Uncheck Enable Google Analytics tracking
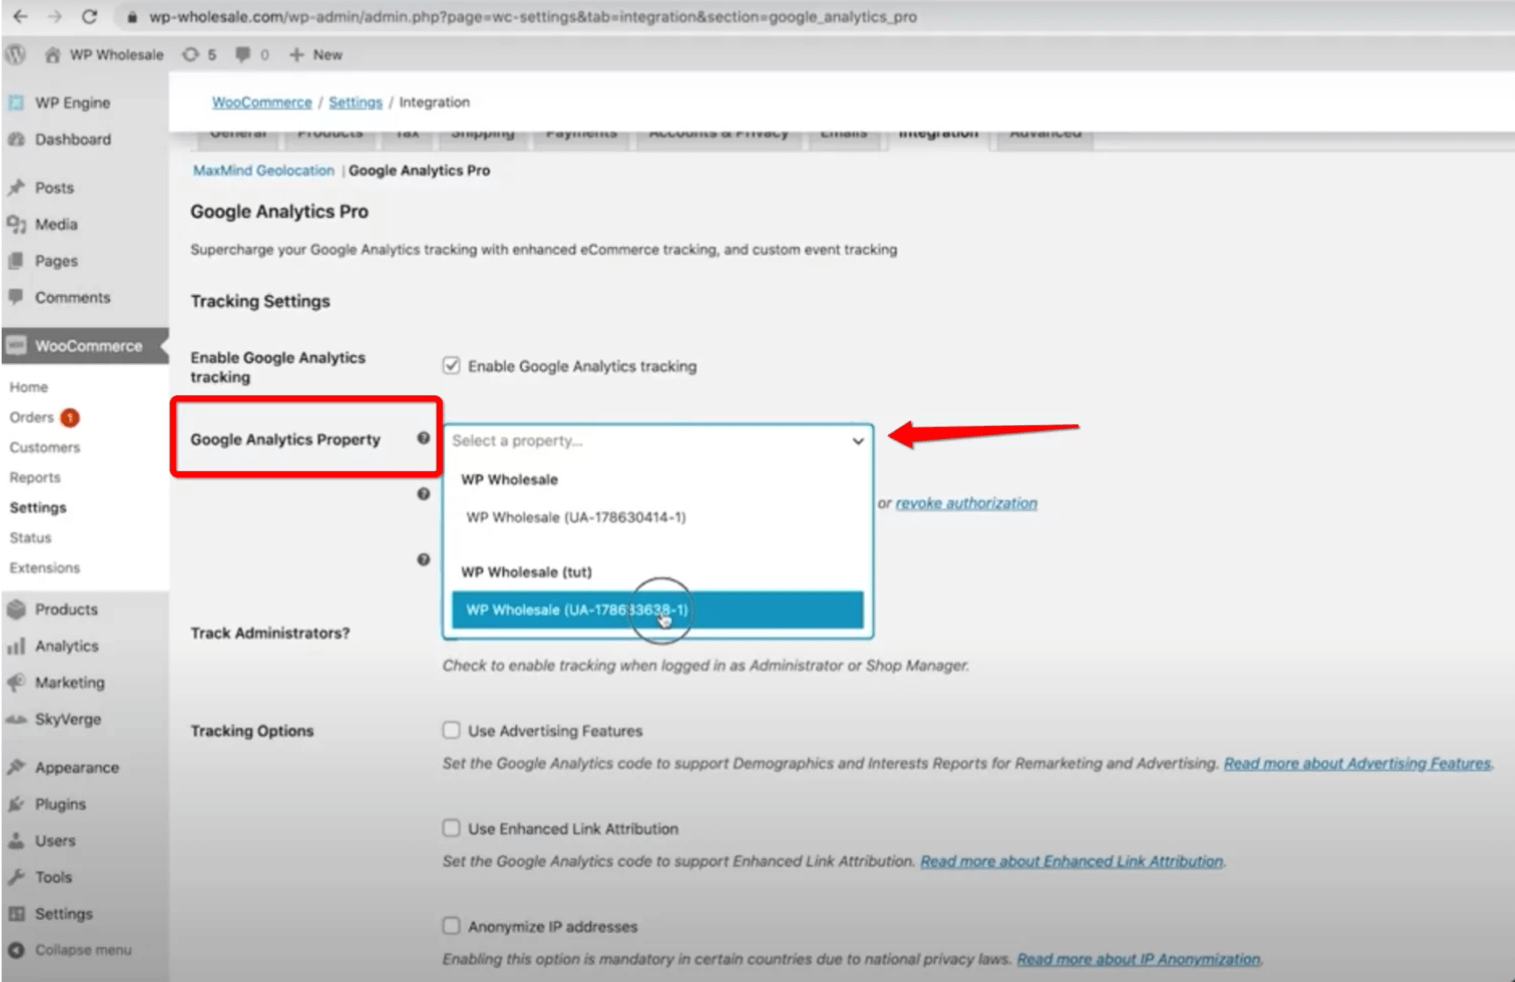This screenshot has height=982, width=1515. pos(452,365)
